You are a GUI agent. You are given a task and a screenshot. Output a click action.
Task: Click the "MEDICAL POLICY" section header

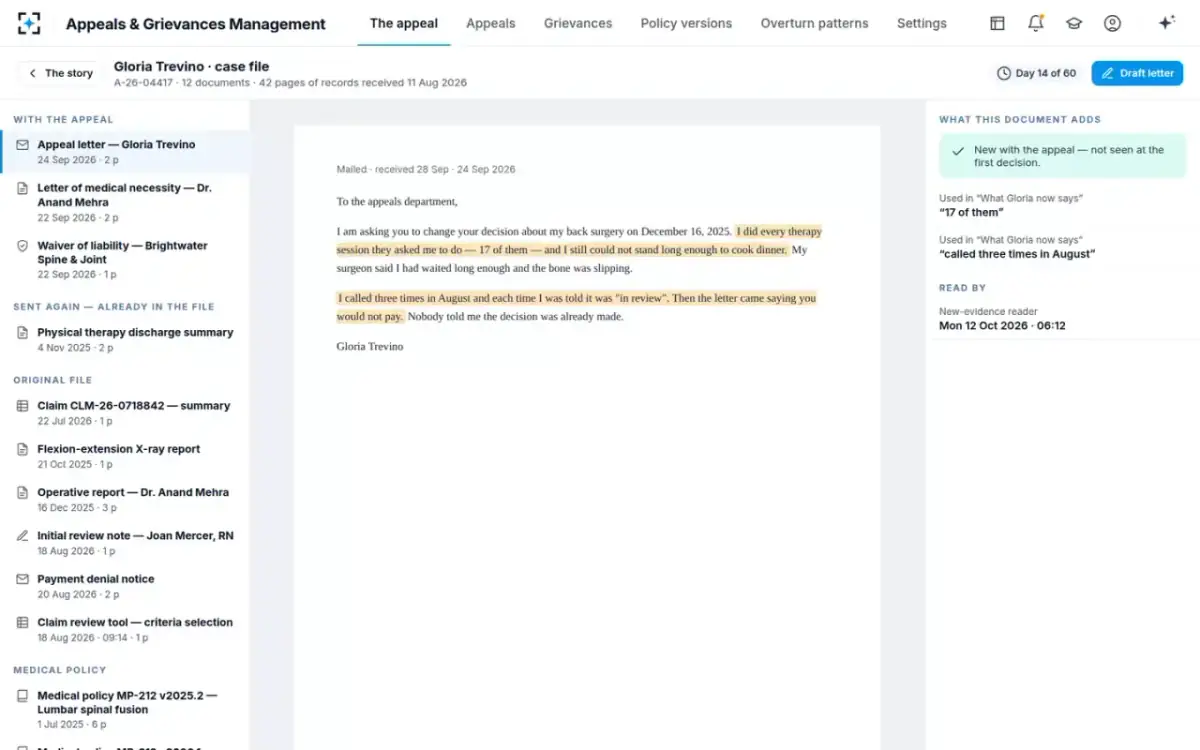click(59, 670)
